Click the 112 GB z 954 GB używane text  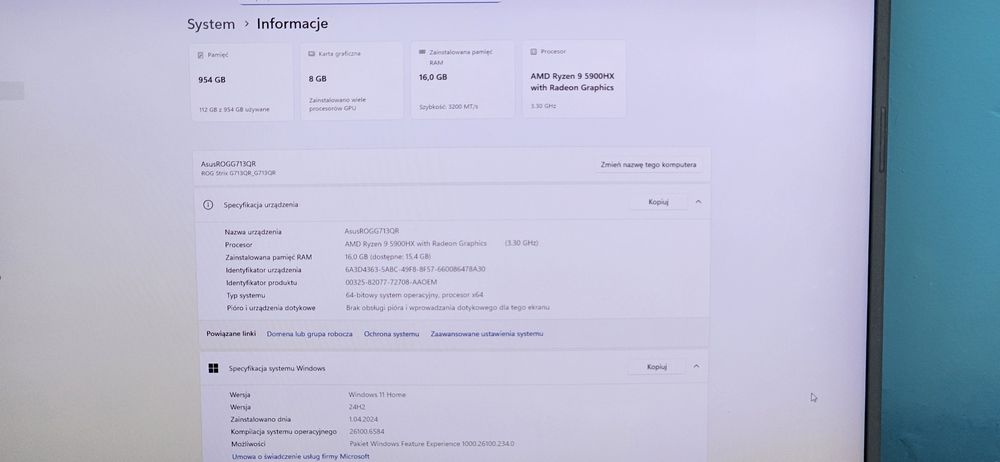[234, 110]
